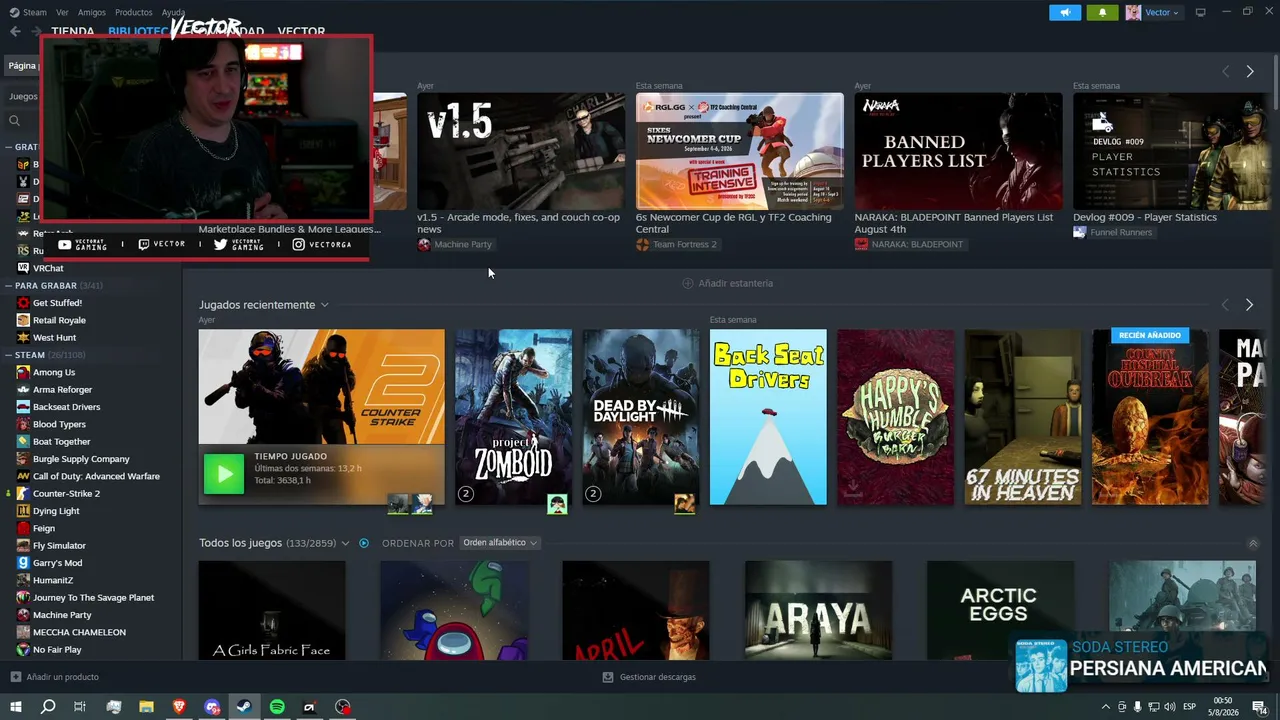Screen dimensions: 1280x720
Task: Open Windows taskbar search
Action: pos(48,707)
